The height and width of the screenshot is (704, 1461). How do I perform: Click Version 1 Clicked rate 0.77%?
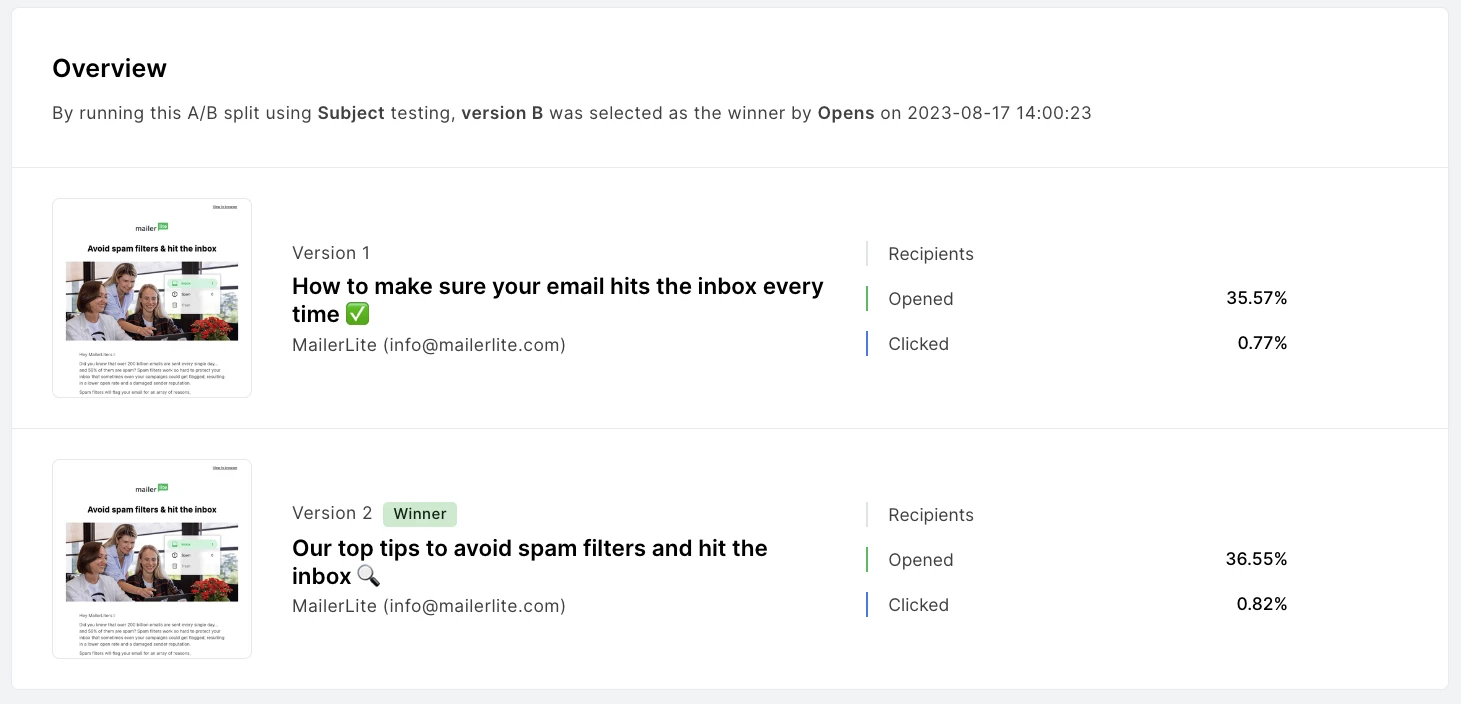click(x=1262, y=343)
